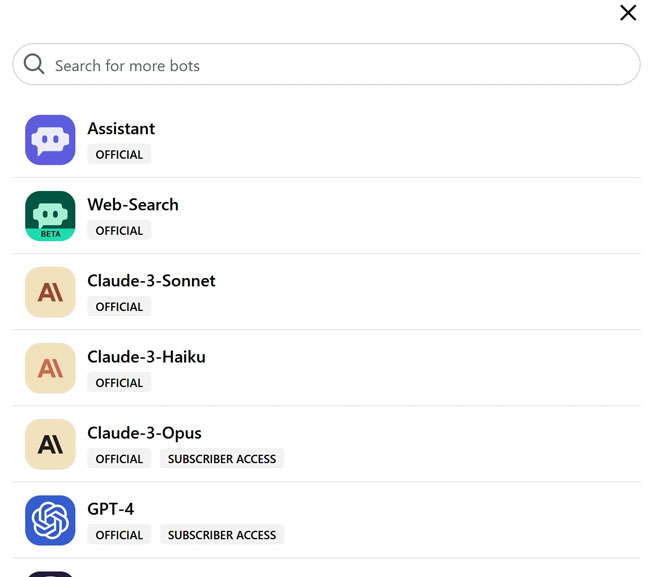Click SUBSCRIBER ACCESS badge under GPT-4
The height and width of the screenshot is (577, 653).
click(221, 535)
